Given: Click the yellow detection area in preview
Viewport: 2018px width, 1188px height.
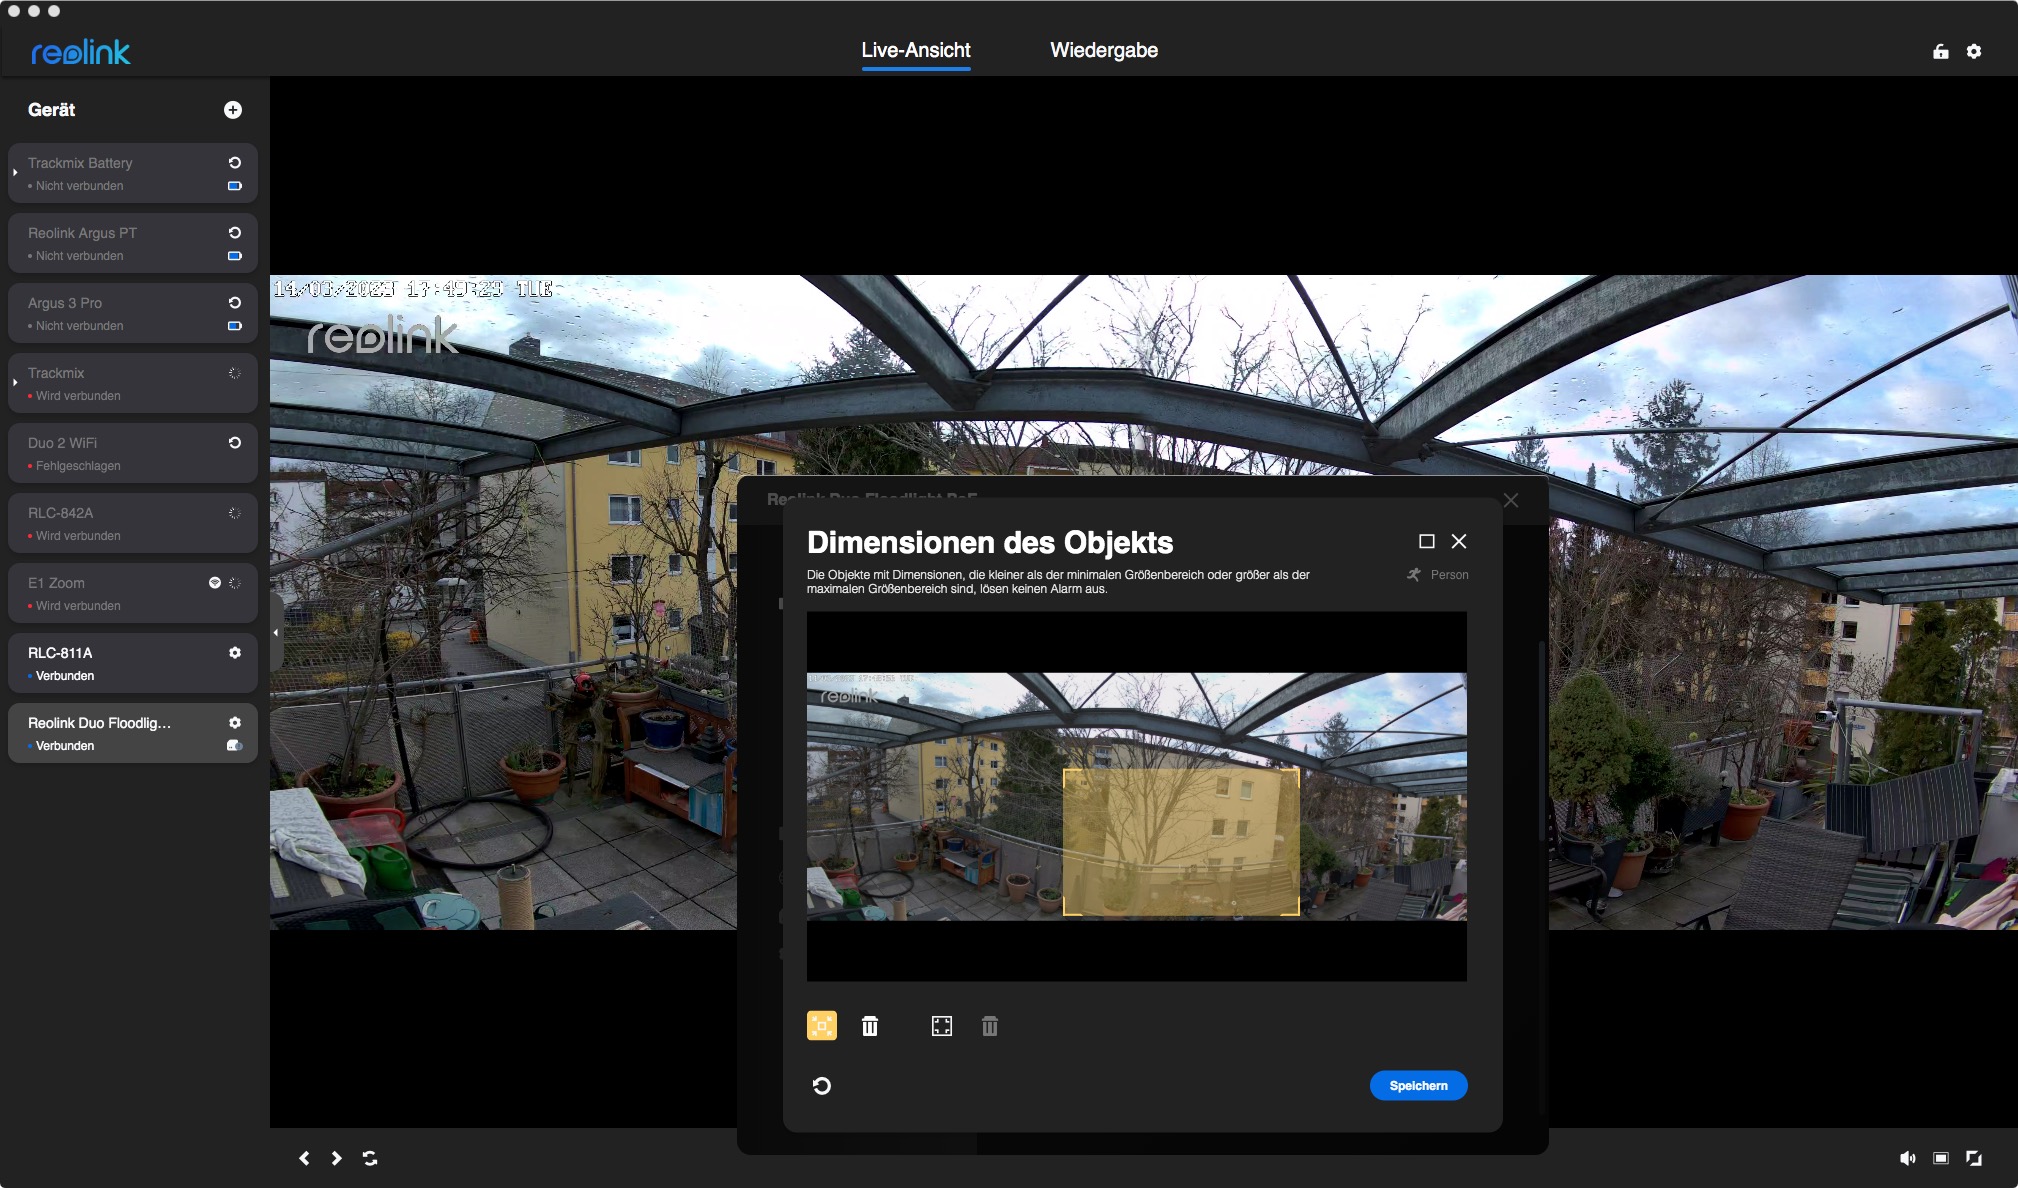Looking at the screenshot, I should [1180, 842].
